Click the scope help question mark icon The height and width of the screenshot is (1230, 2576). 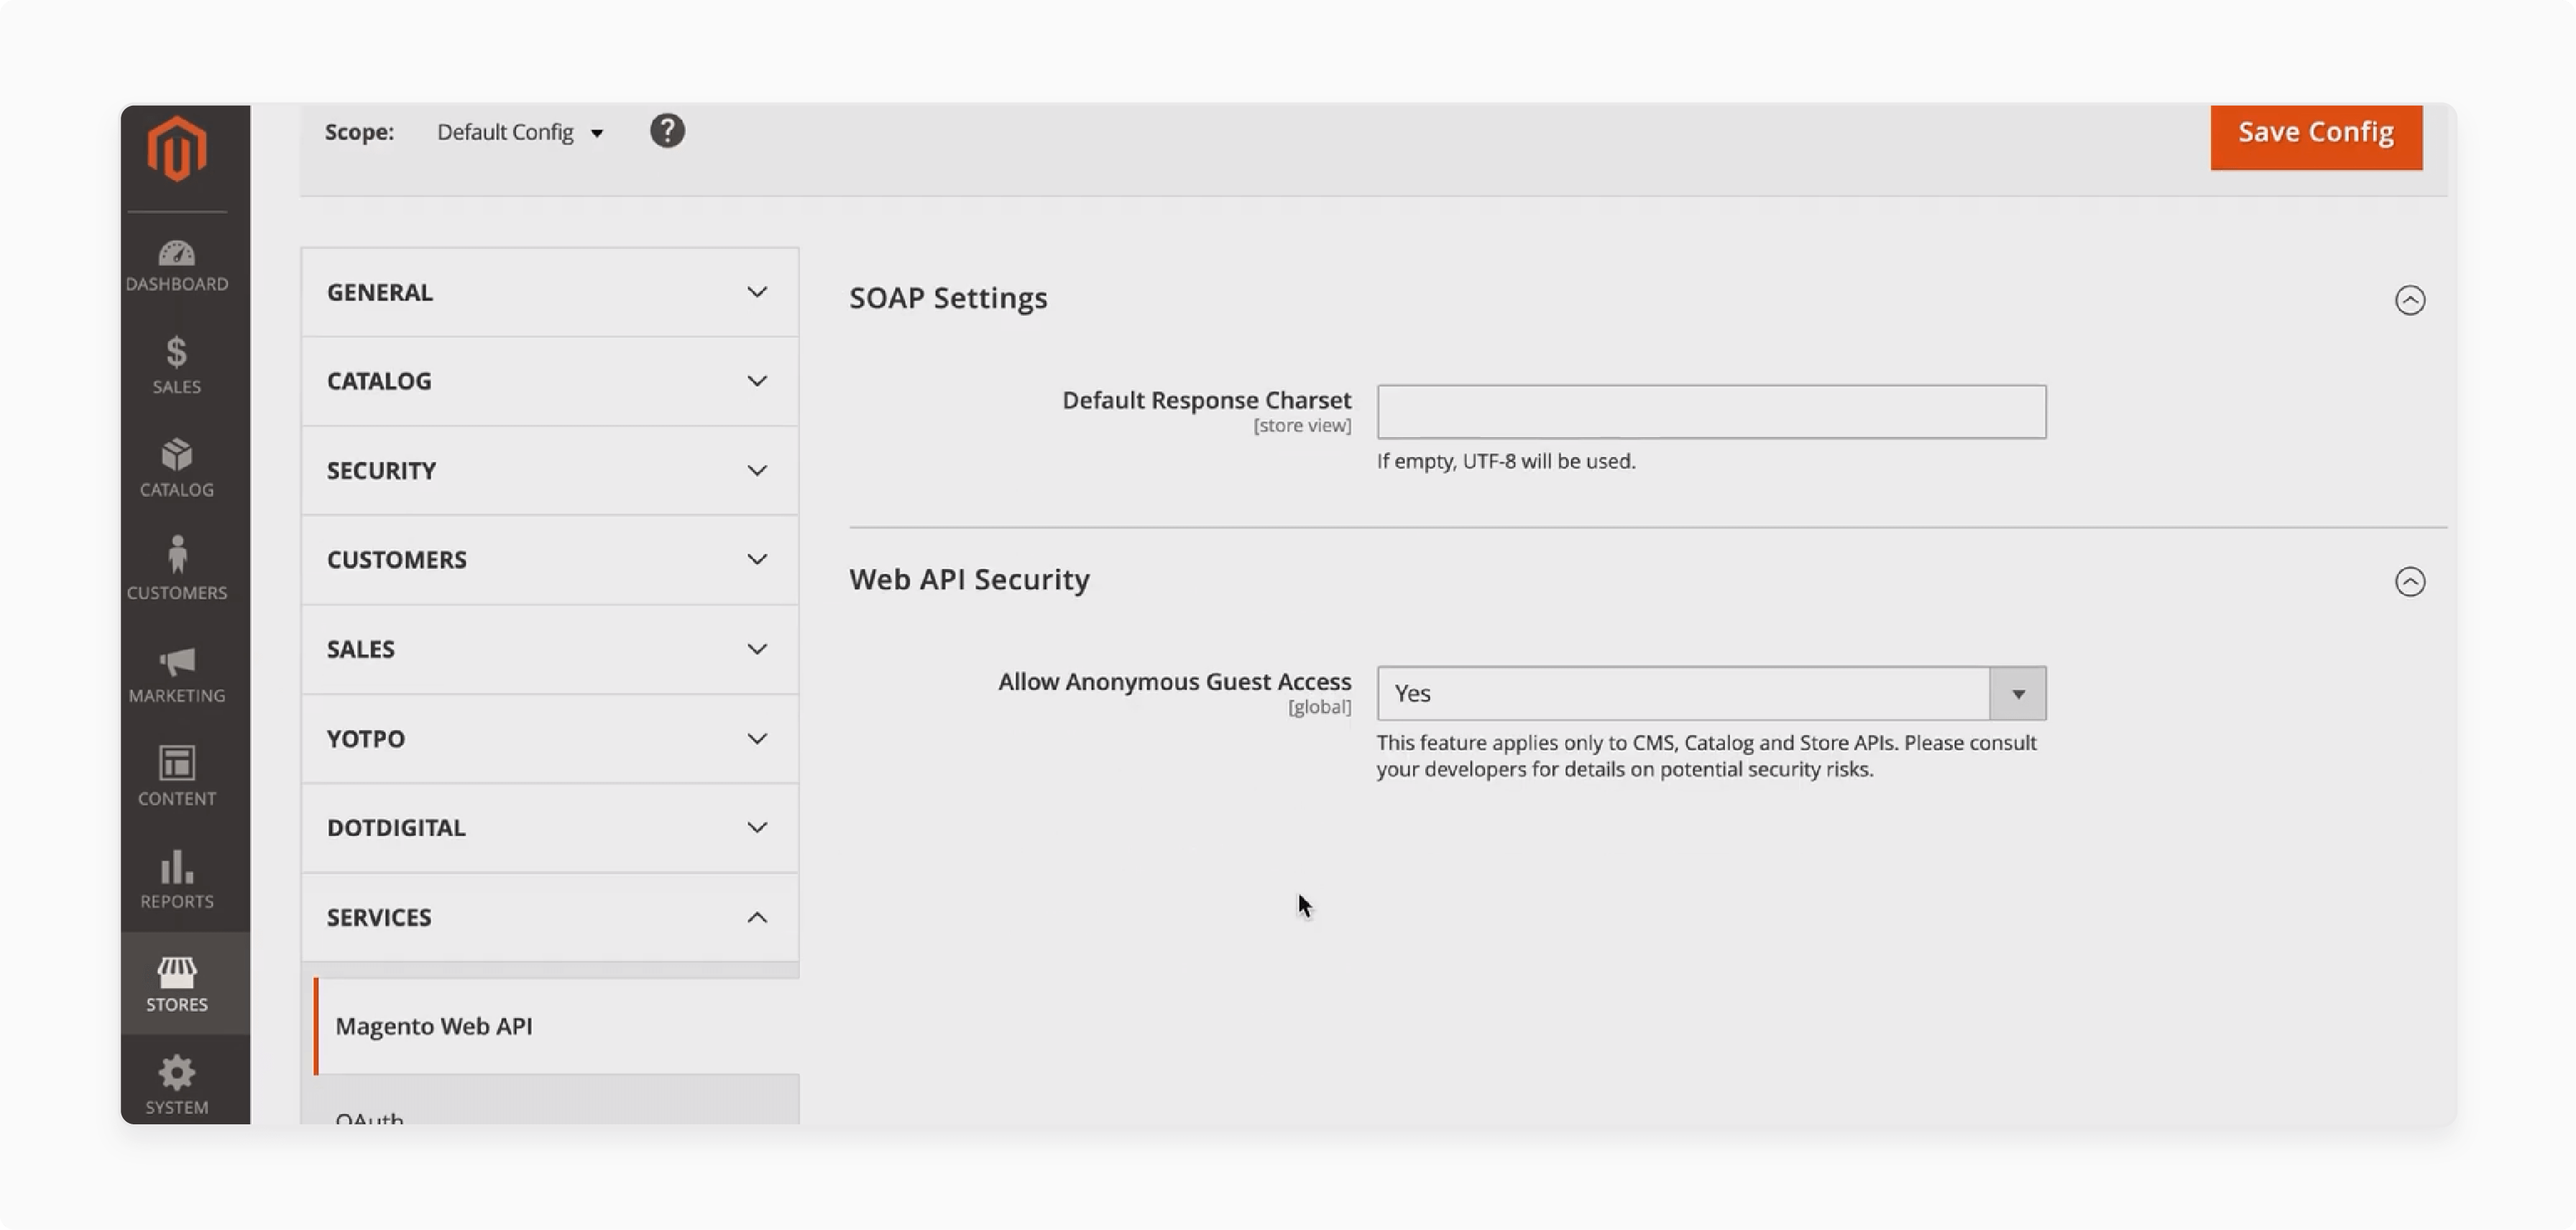coord(667,131)
